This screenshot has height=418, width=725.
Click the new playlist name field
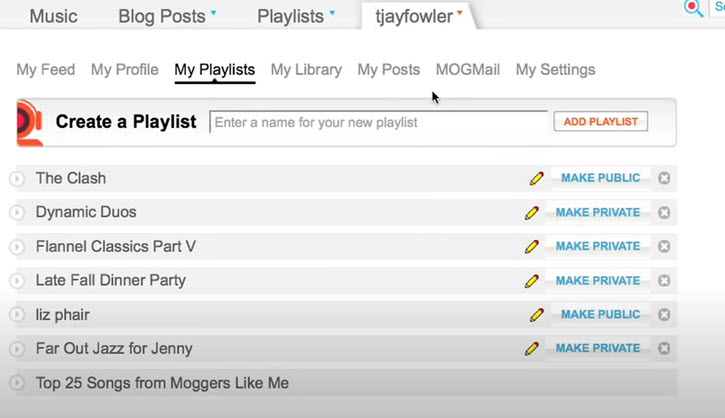(378, 122)
